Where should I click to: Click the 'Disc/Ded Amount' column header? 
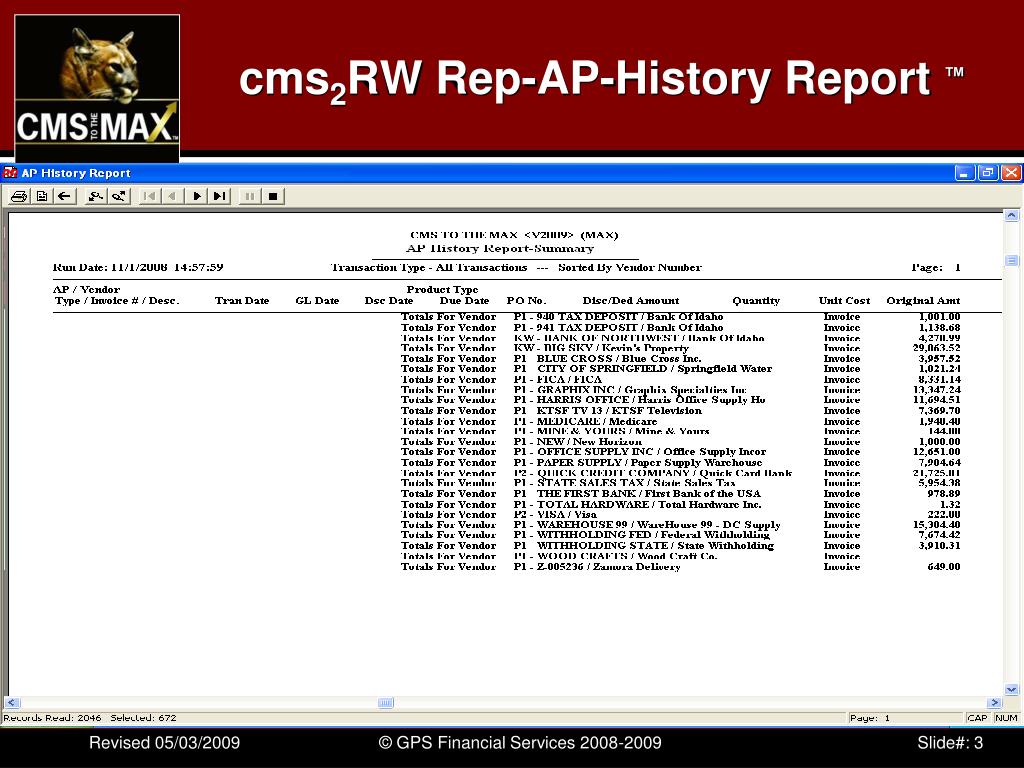[631, 300]
